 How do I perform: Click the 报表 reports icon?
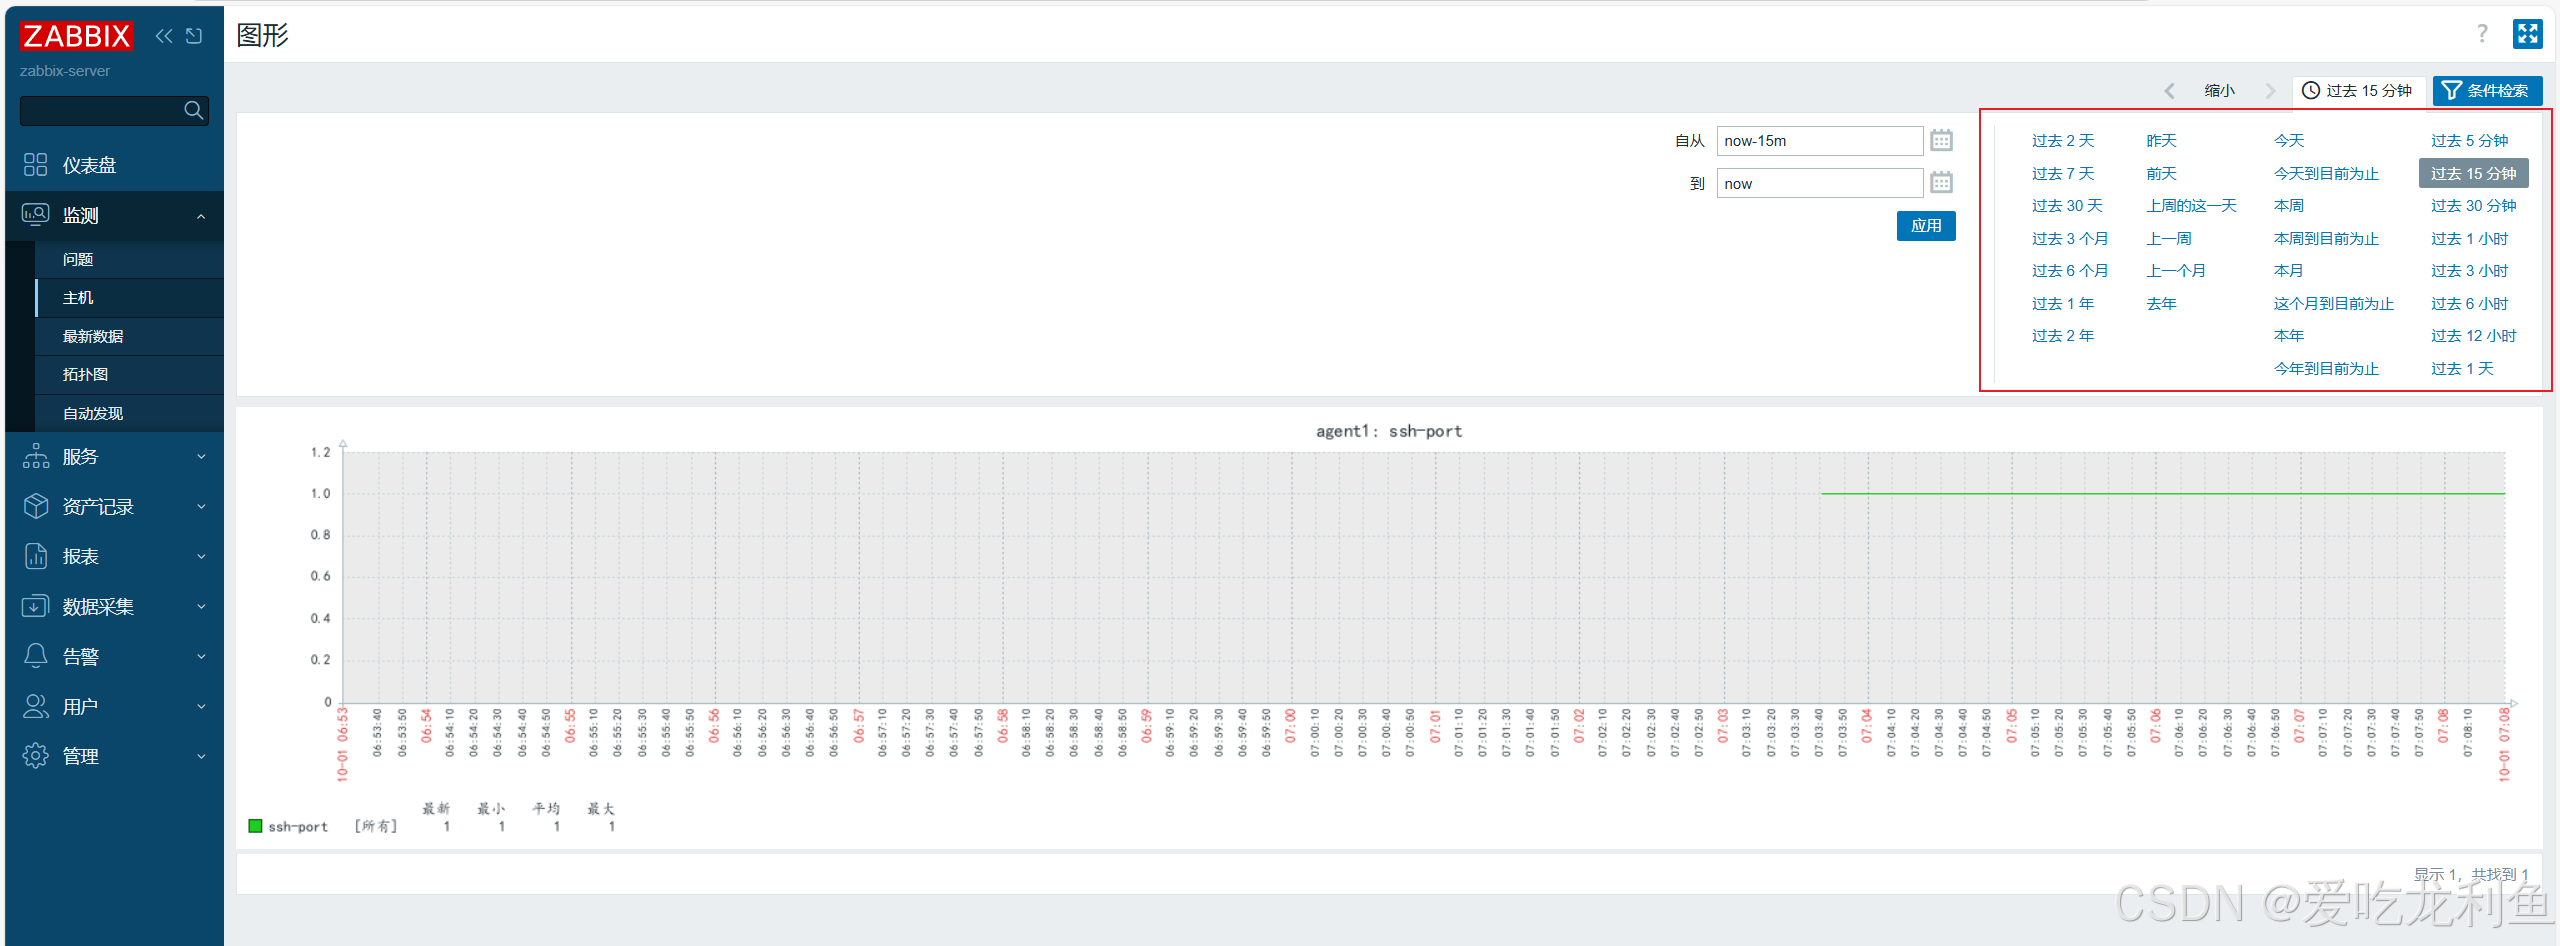coord(36,556)
